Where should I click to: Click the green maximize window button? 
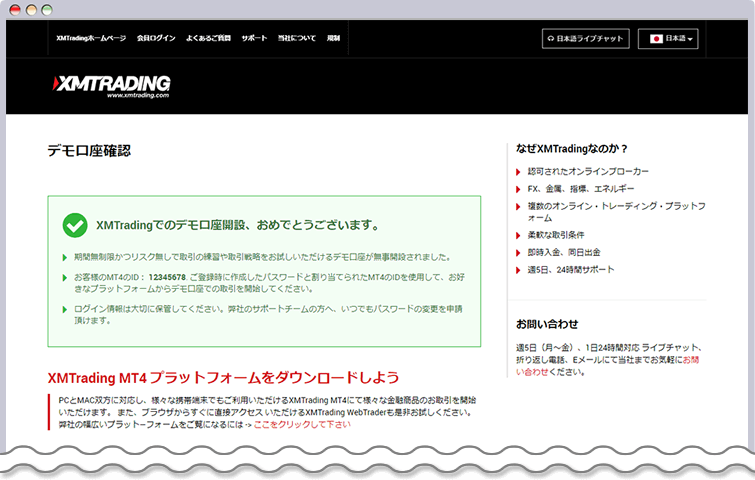coord(47,10)
